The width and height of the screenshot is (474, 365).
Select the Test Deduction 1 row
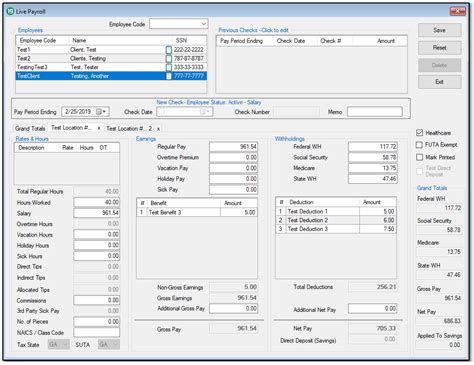336,211
